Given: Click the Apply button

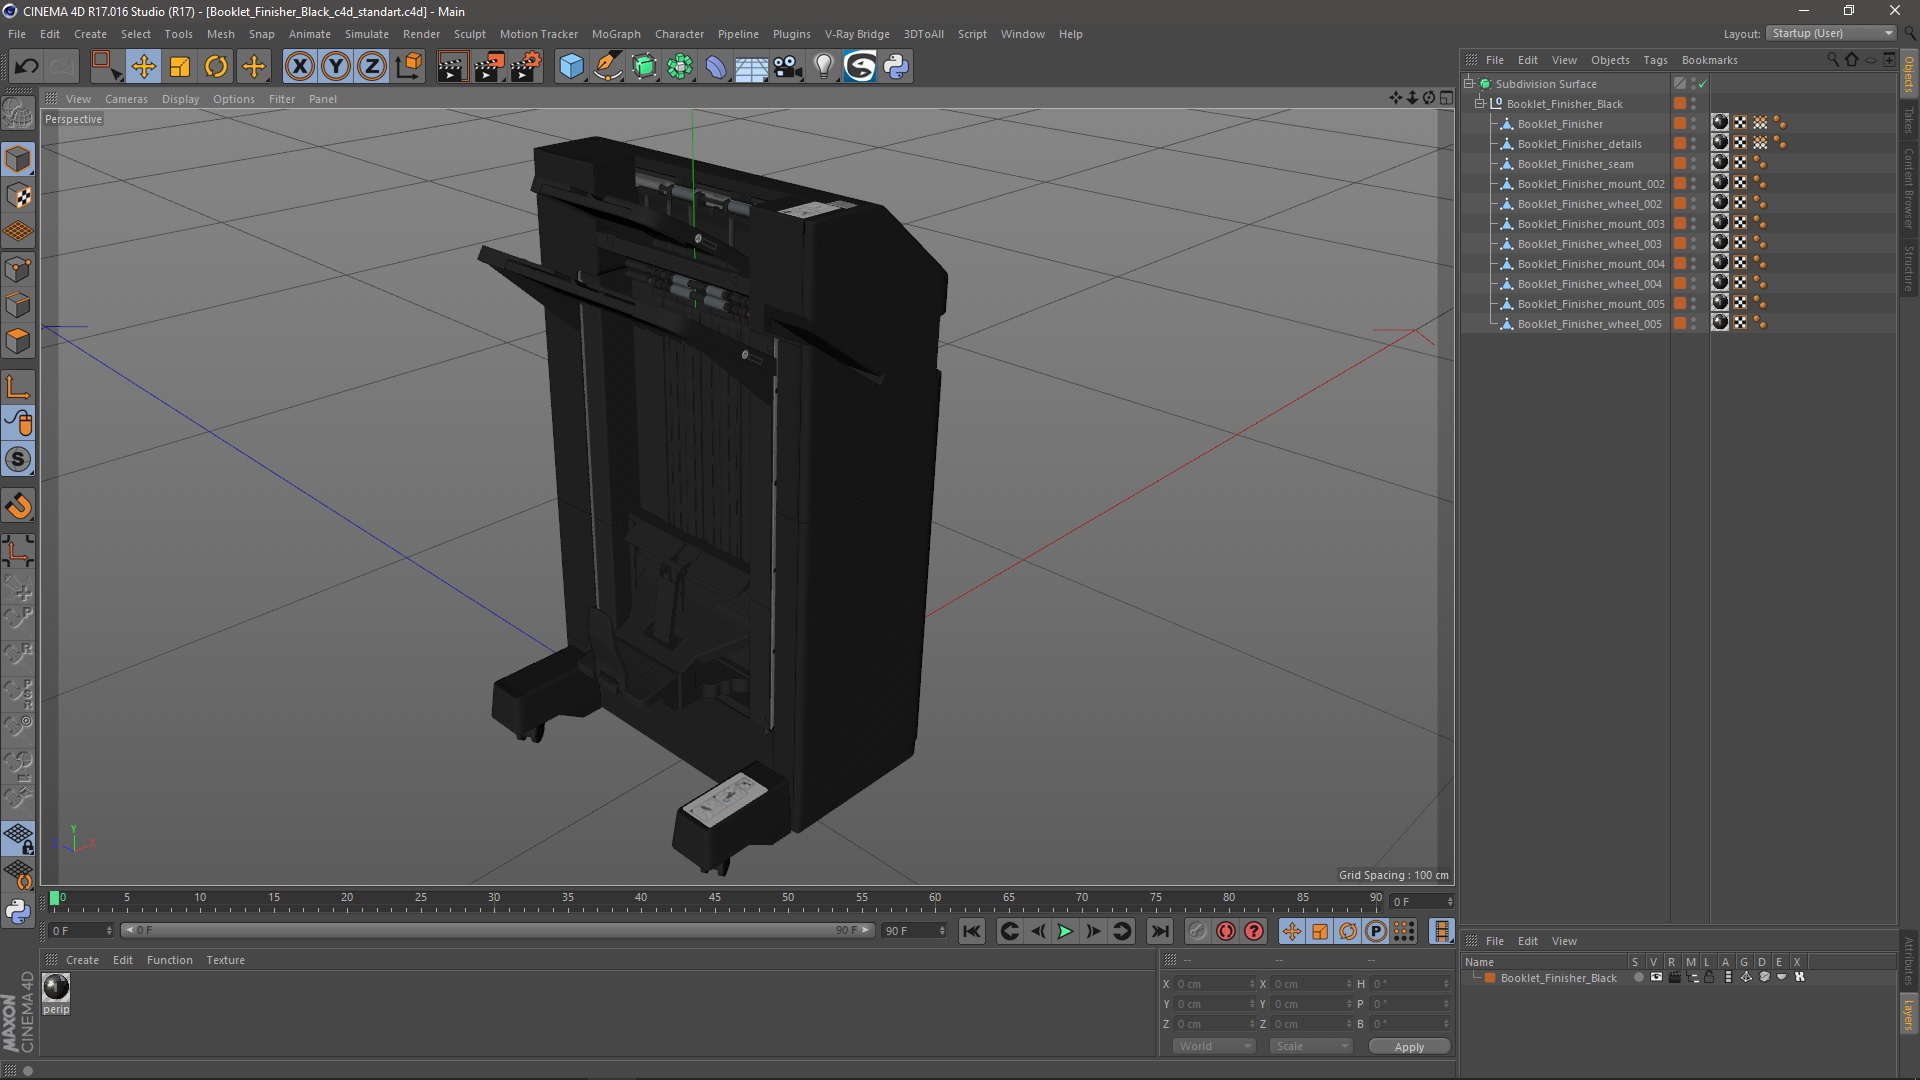Looking at the screenshot, I should (1408, 1047).
